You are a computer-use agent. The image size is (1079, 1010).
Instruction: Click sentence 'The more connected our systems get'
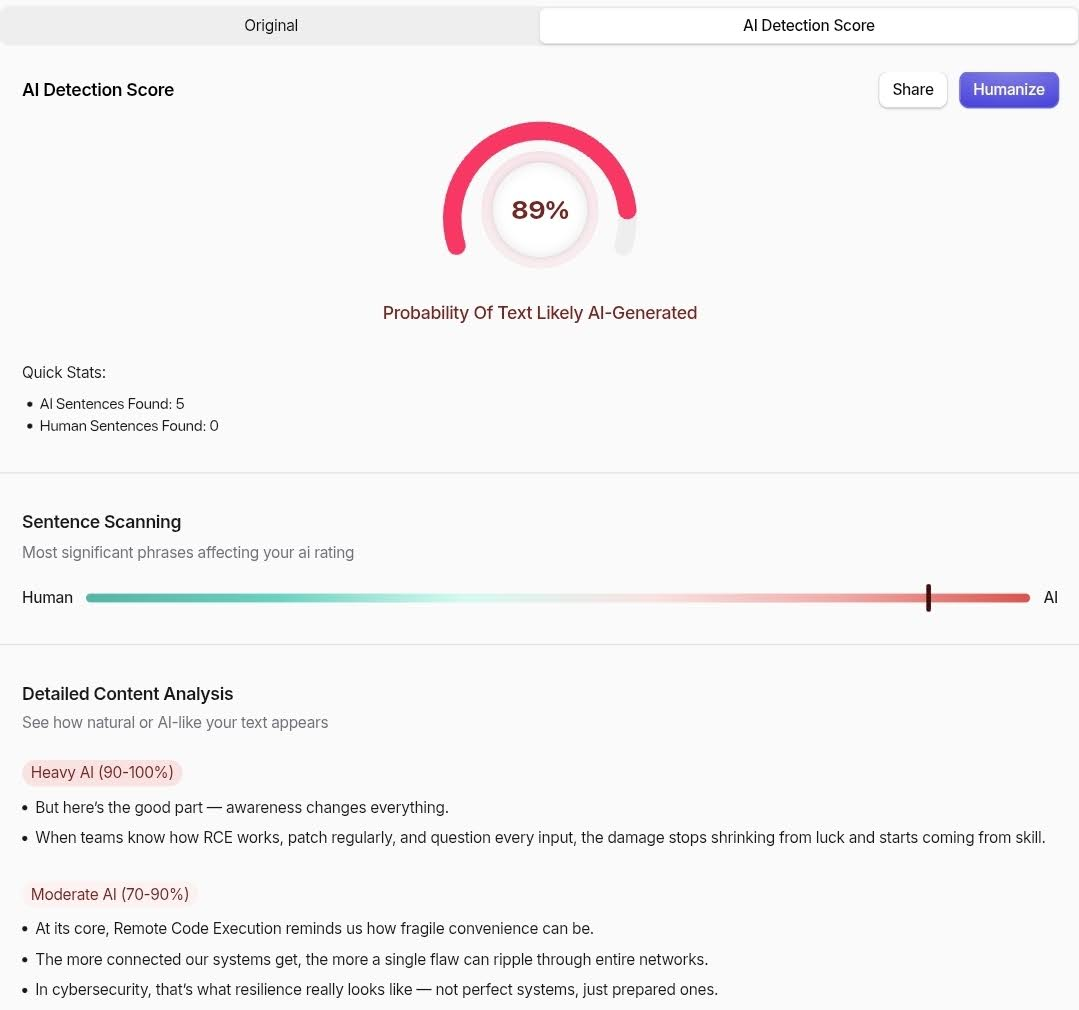coord(372,959)
